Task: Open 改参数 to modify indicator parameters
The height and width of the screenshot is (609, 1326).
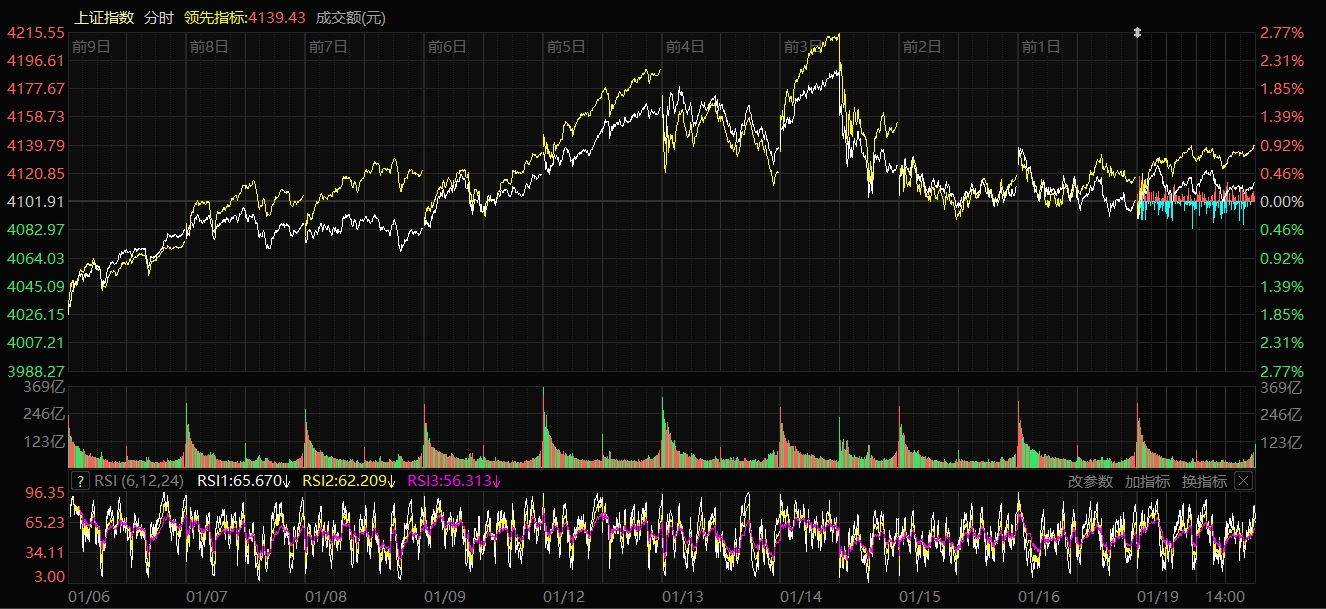Action: click(1089, 481)
